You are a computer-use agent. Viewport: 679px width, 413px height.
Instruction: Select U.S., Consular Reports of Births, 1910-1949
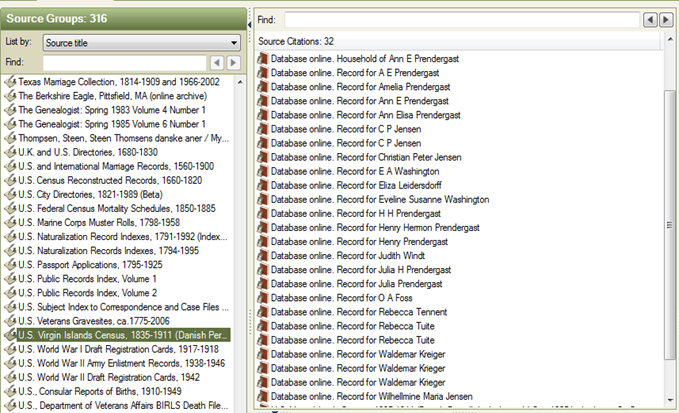coord(100,391)
